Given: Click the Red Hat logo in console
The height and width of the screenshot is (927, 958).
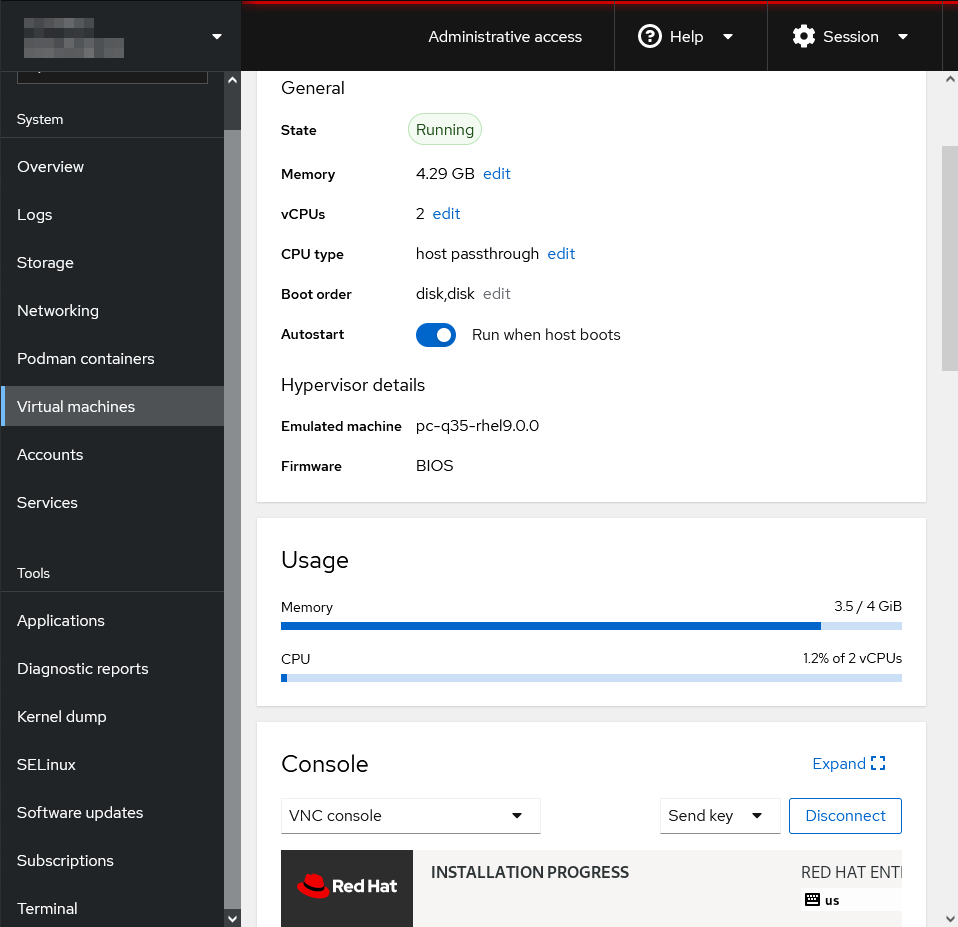Looking at the screenshot, I should (347, 886).
